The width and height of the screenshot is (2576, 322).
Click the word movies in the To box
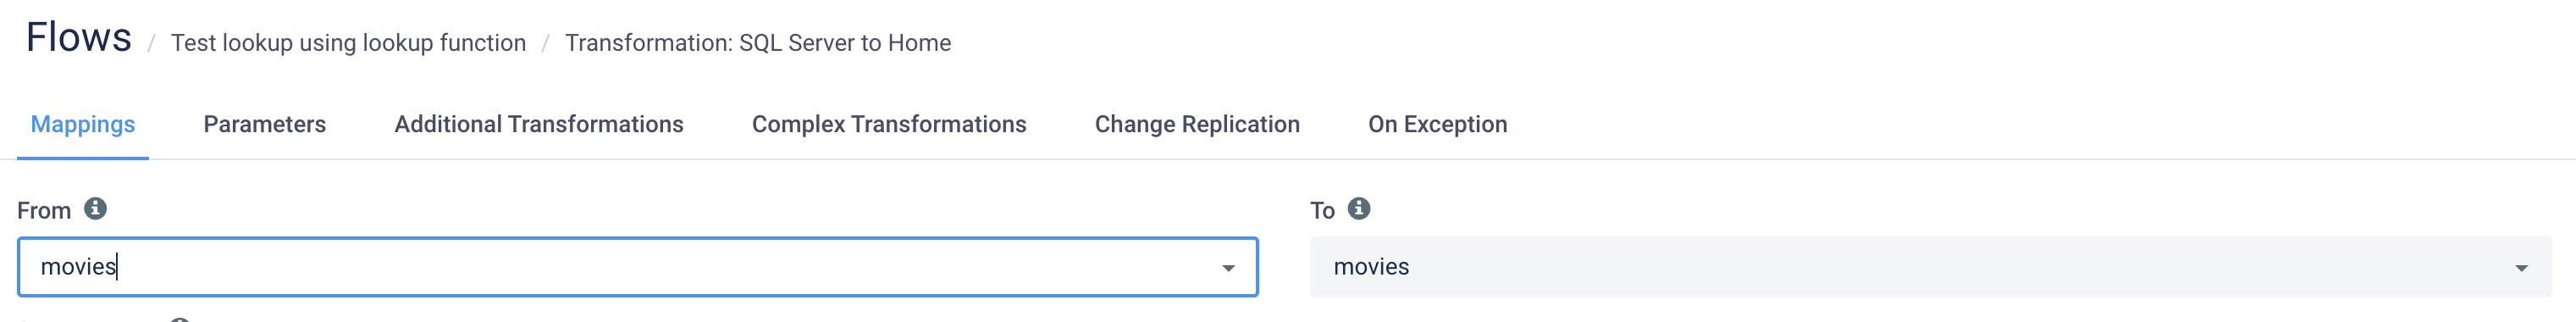(x=1371, y=267)
